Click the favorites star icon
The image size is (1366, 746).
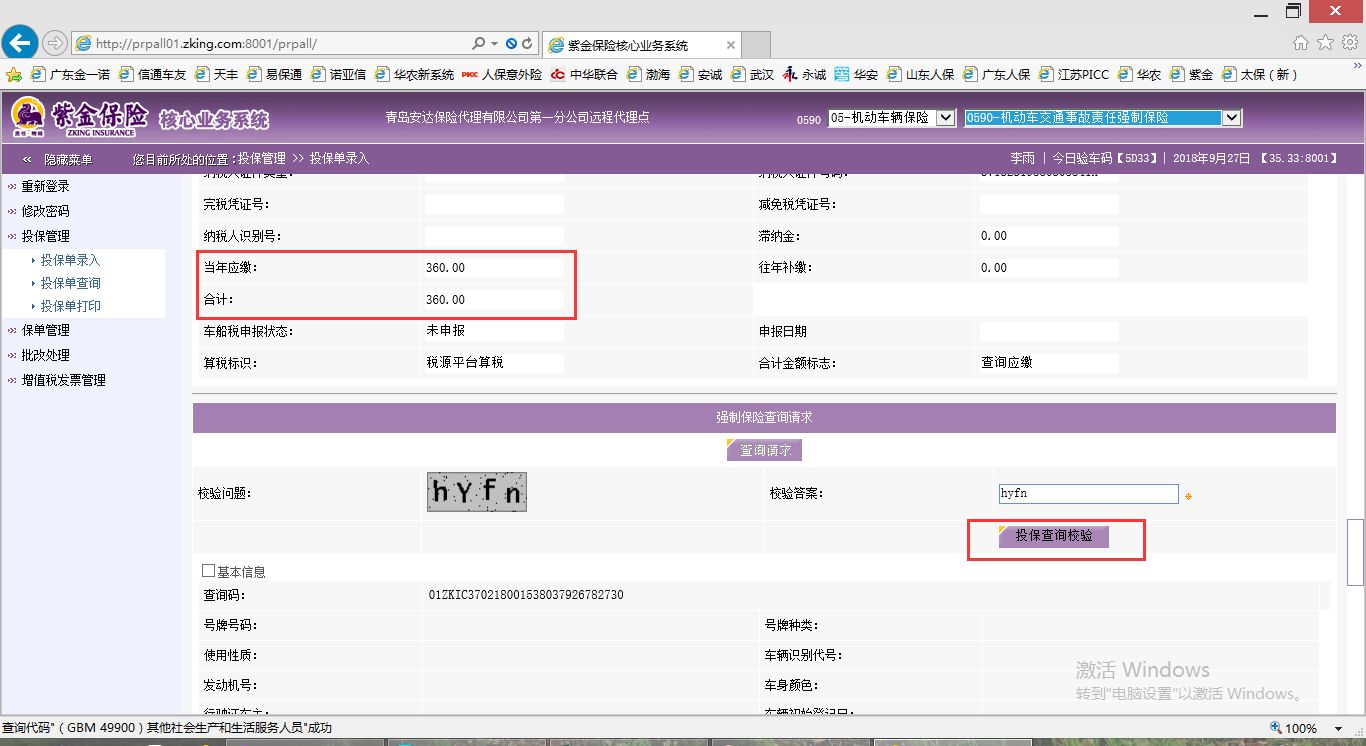[1325, 43]
